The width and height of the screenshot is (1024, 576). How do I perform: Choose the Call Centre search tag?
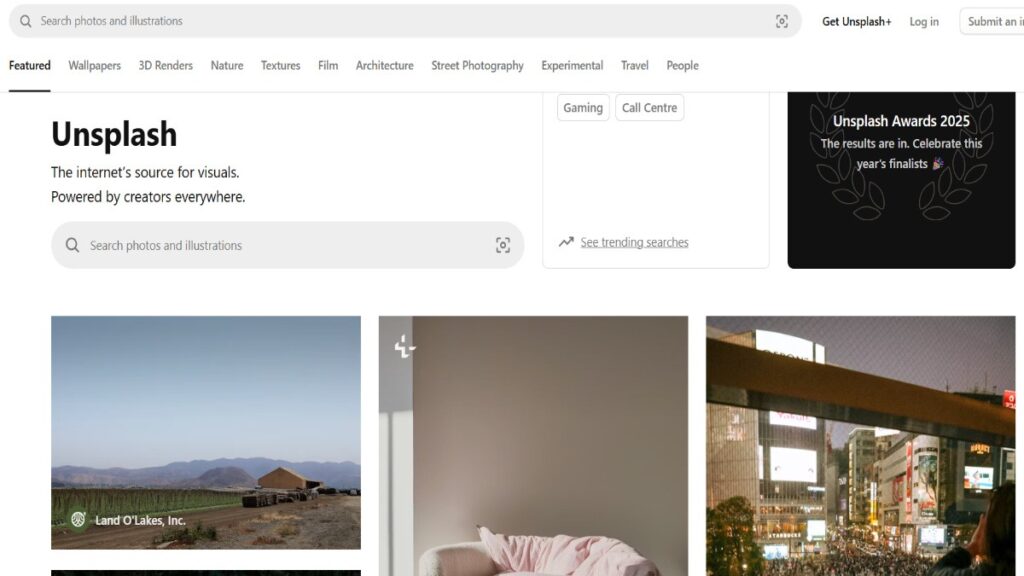pos(649,108)
